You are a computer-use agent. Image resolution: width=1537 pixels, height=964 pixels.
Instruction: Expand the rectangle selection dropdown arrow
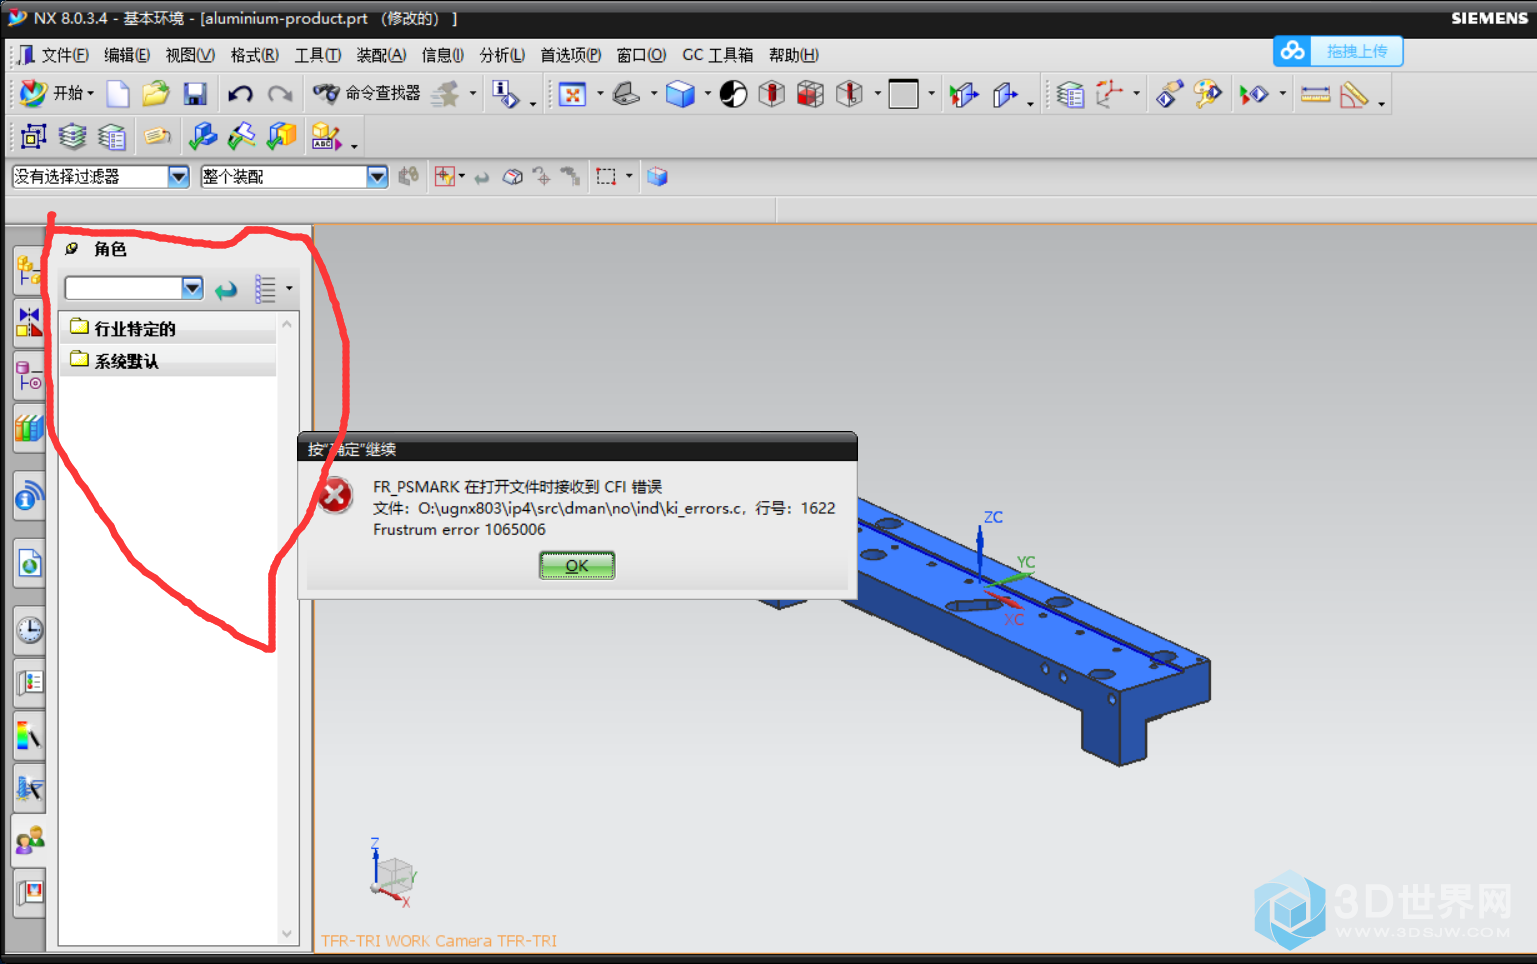(x=629, y=177)
